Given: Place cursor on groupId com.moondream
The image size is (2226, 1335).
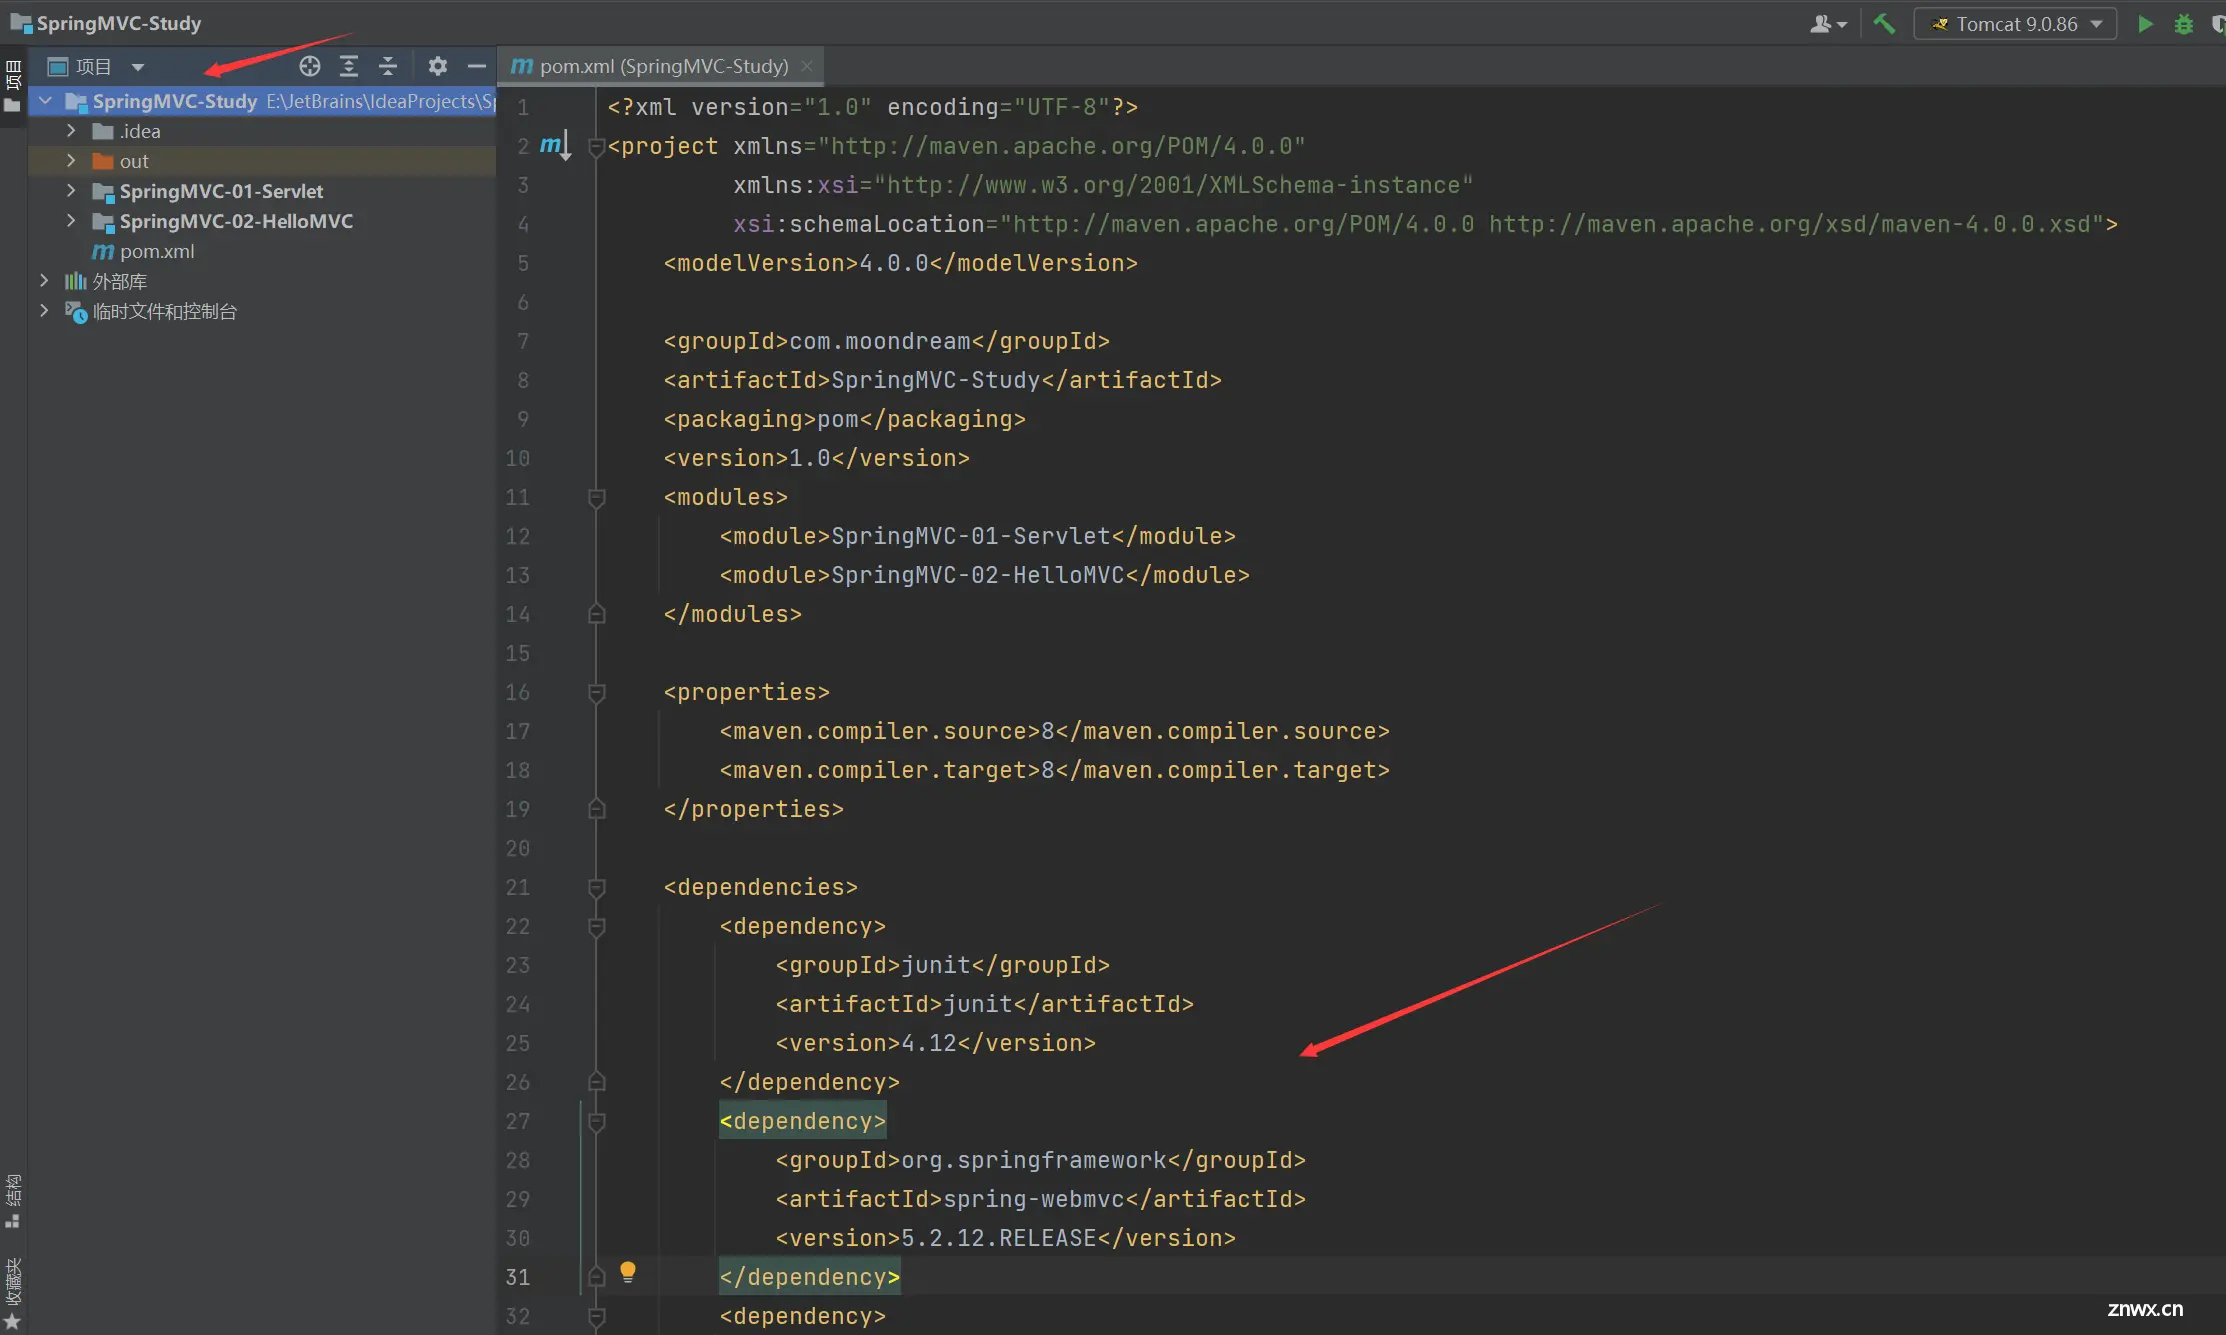Looking at the screenshot, I should 886,341.
